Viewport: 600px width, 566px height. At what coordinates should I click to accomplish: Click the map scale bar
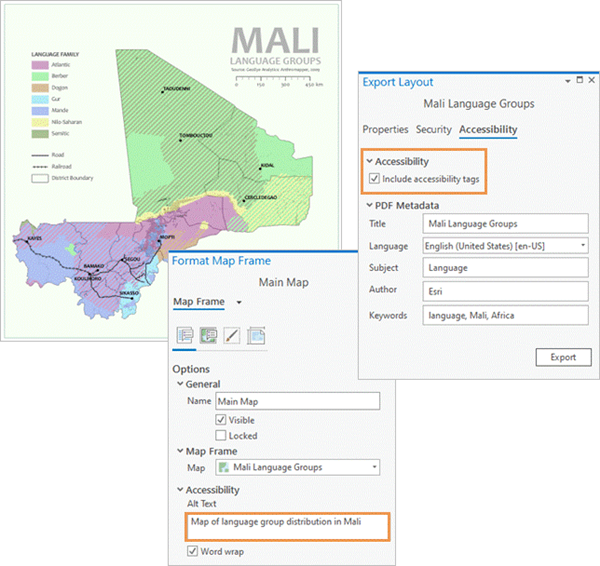pyautogui.click(x=279, y=81)
